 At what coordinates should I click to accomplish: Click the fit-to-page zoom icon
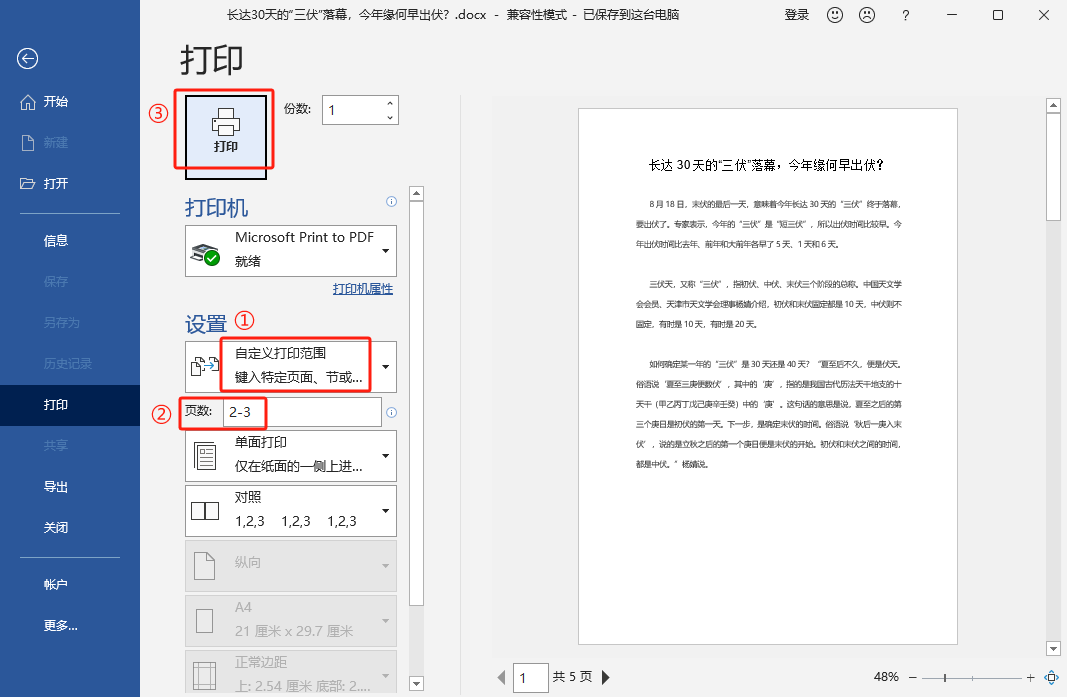pos(1052,676)
